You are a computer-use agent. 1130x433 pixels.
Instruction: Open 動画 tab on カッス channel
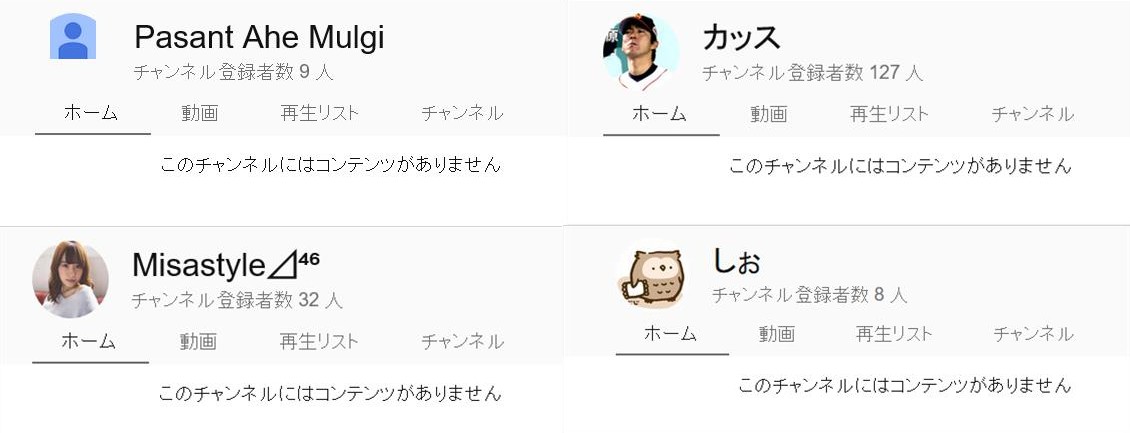(768, 114)
